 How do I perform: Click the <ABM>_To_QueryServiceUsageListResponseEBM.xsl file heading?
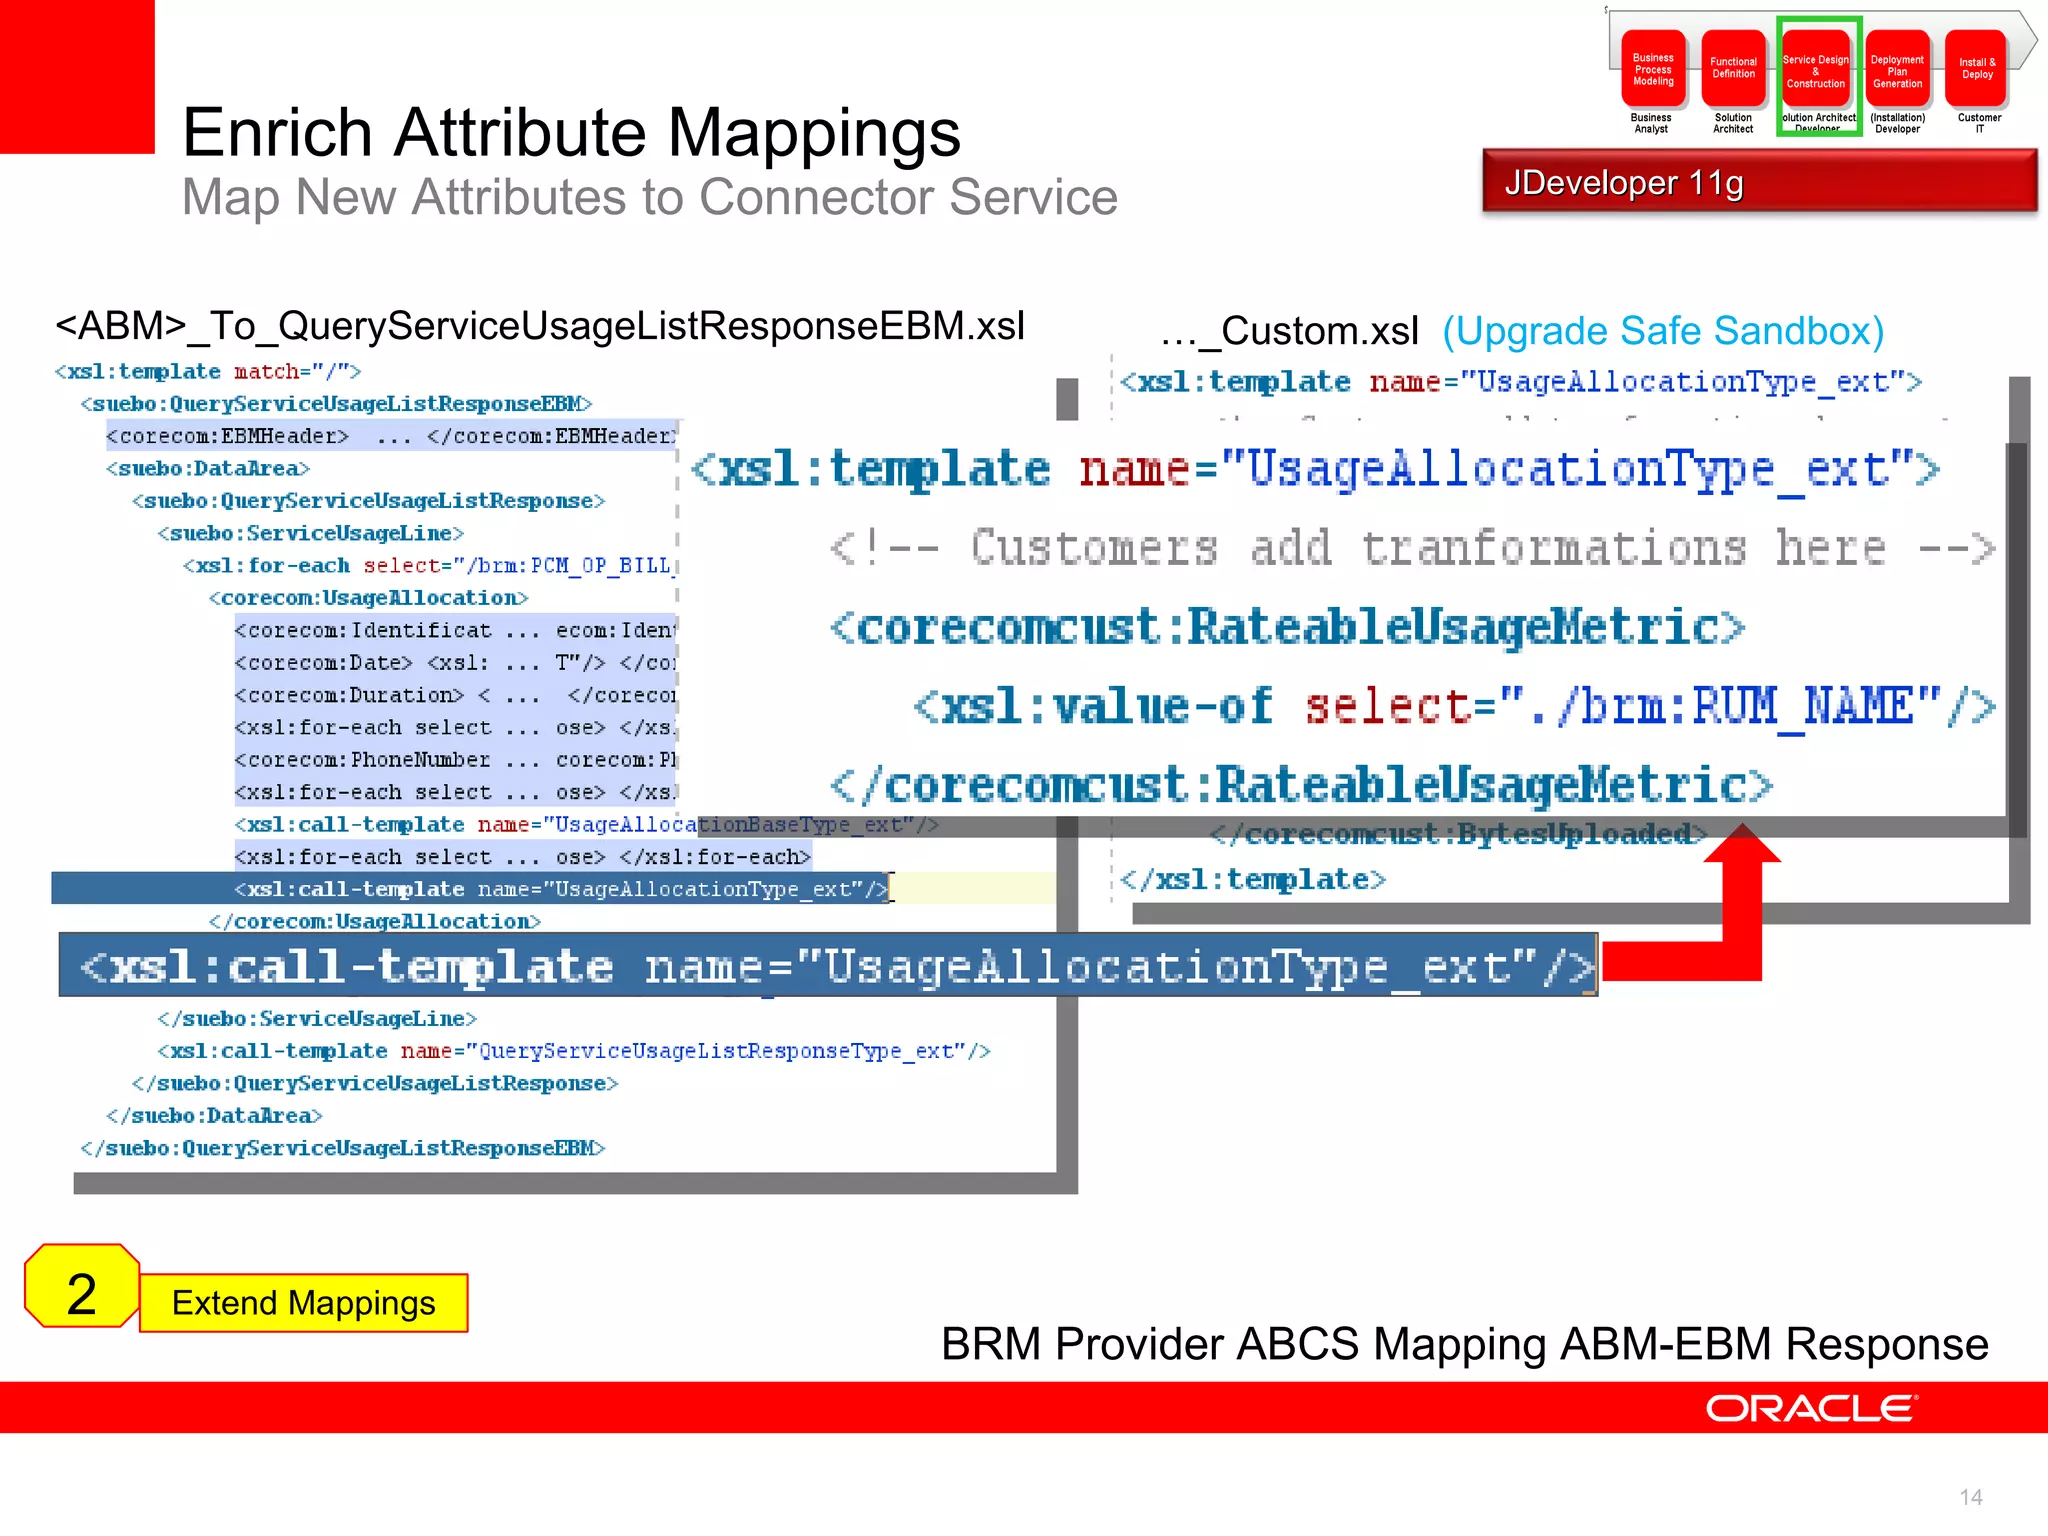coord(540,326)
